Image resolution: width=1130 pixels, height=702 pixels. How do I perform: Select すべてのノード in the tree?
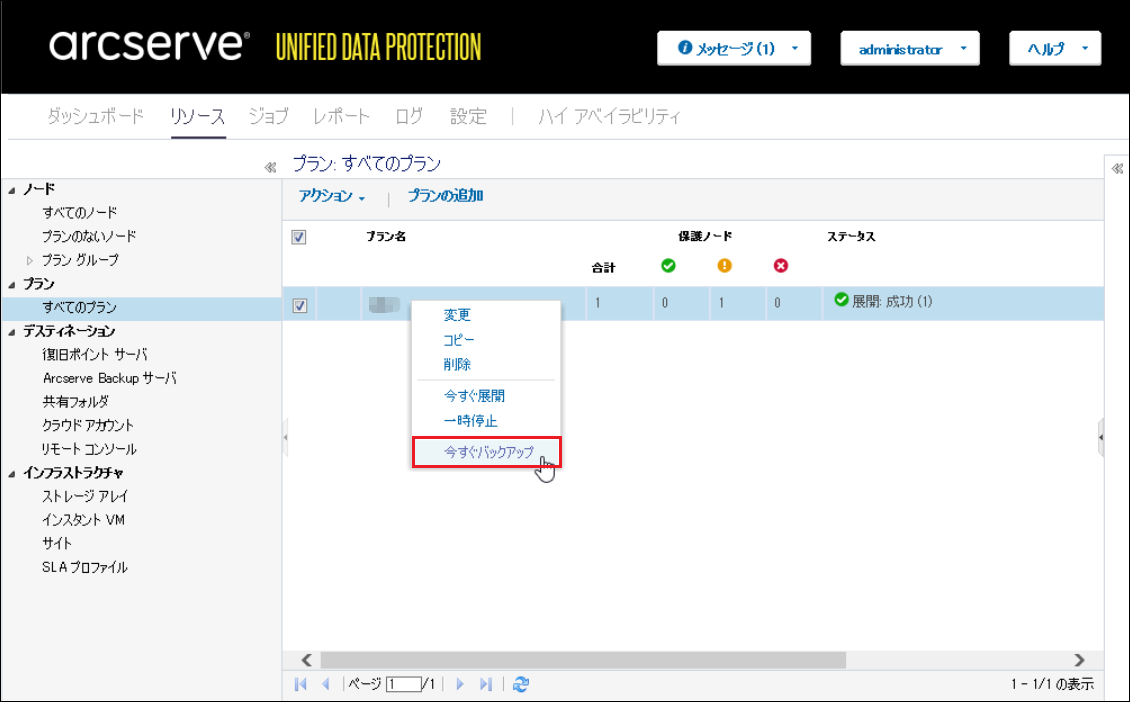[79, 213]
